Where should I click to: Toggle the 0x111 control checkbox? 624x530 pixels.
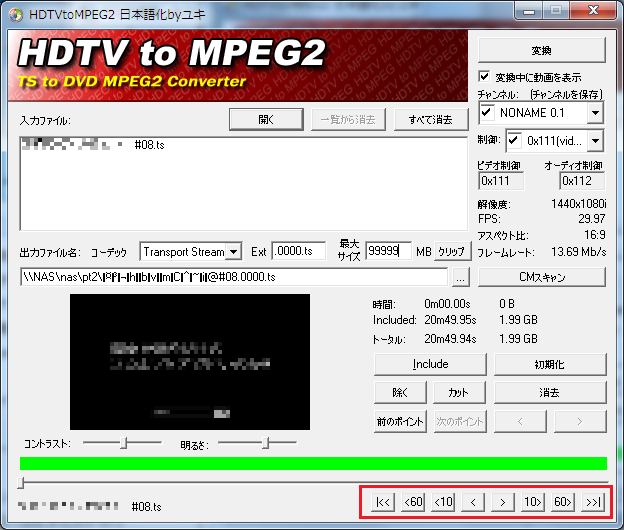515,141
